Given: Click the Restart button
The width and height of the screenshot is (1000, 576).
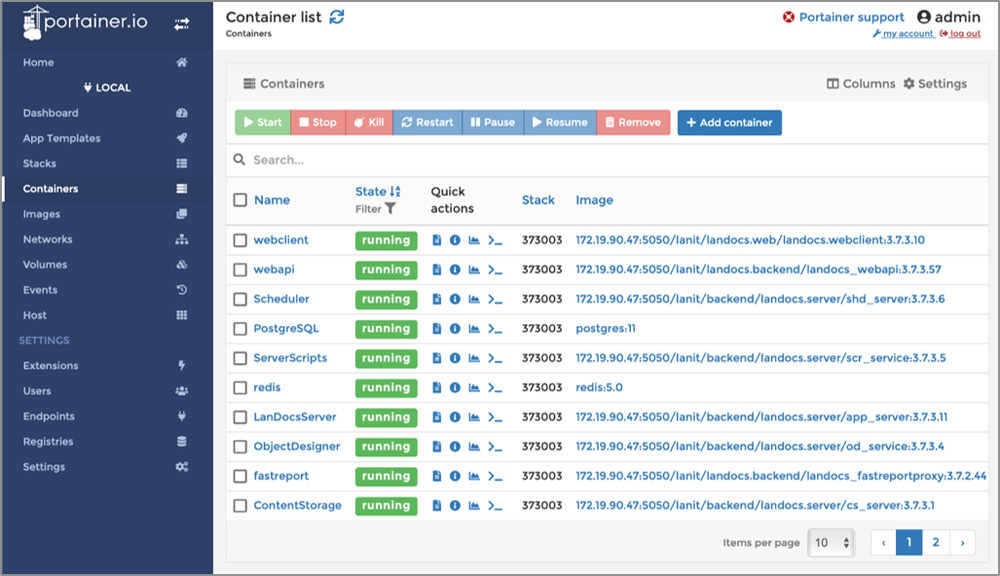Looking at the screenshot, I should click(x=427, y=122).
